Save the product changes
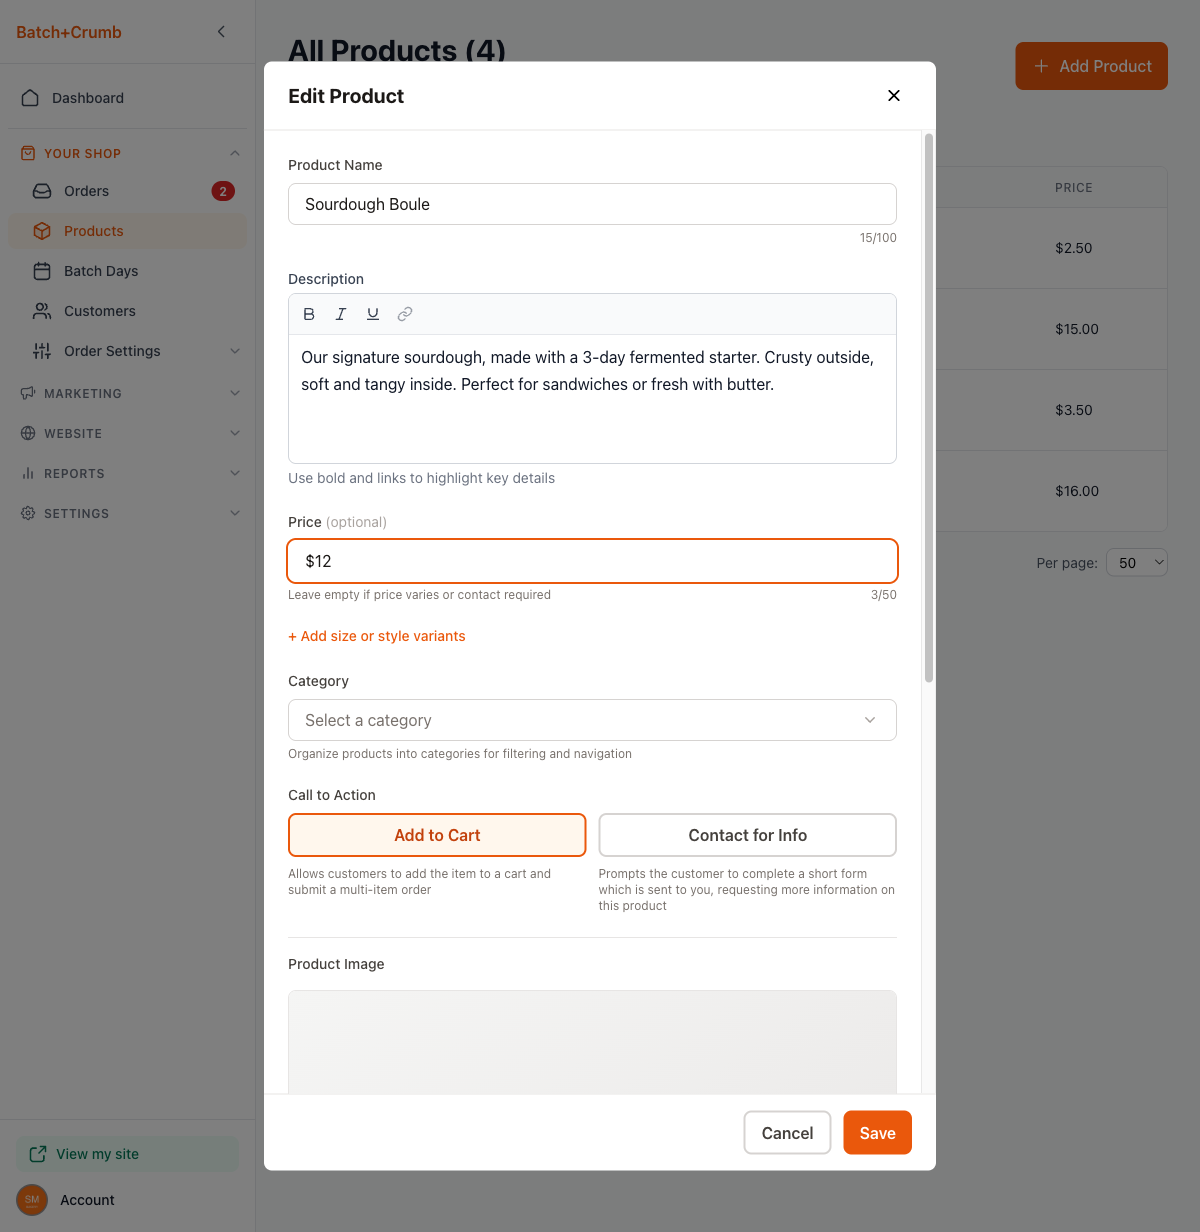 coord(877,1133)
